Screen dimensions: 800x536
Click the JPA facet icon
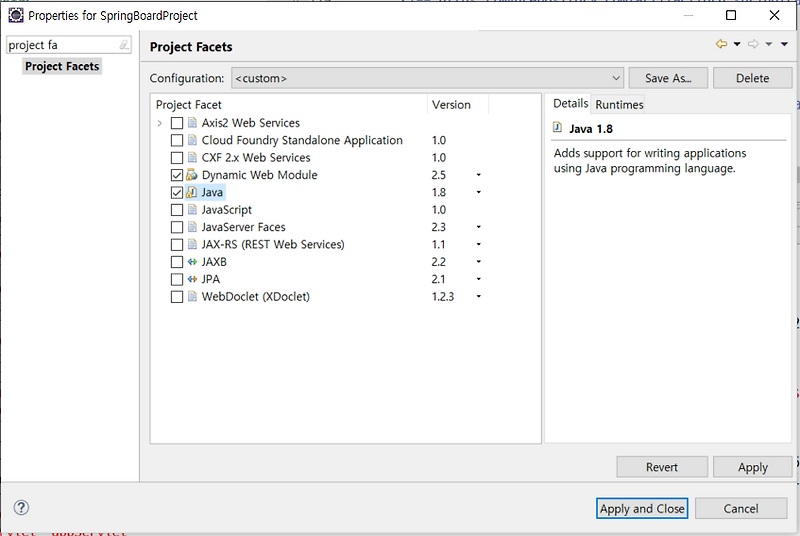click(193, 279)
